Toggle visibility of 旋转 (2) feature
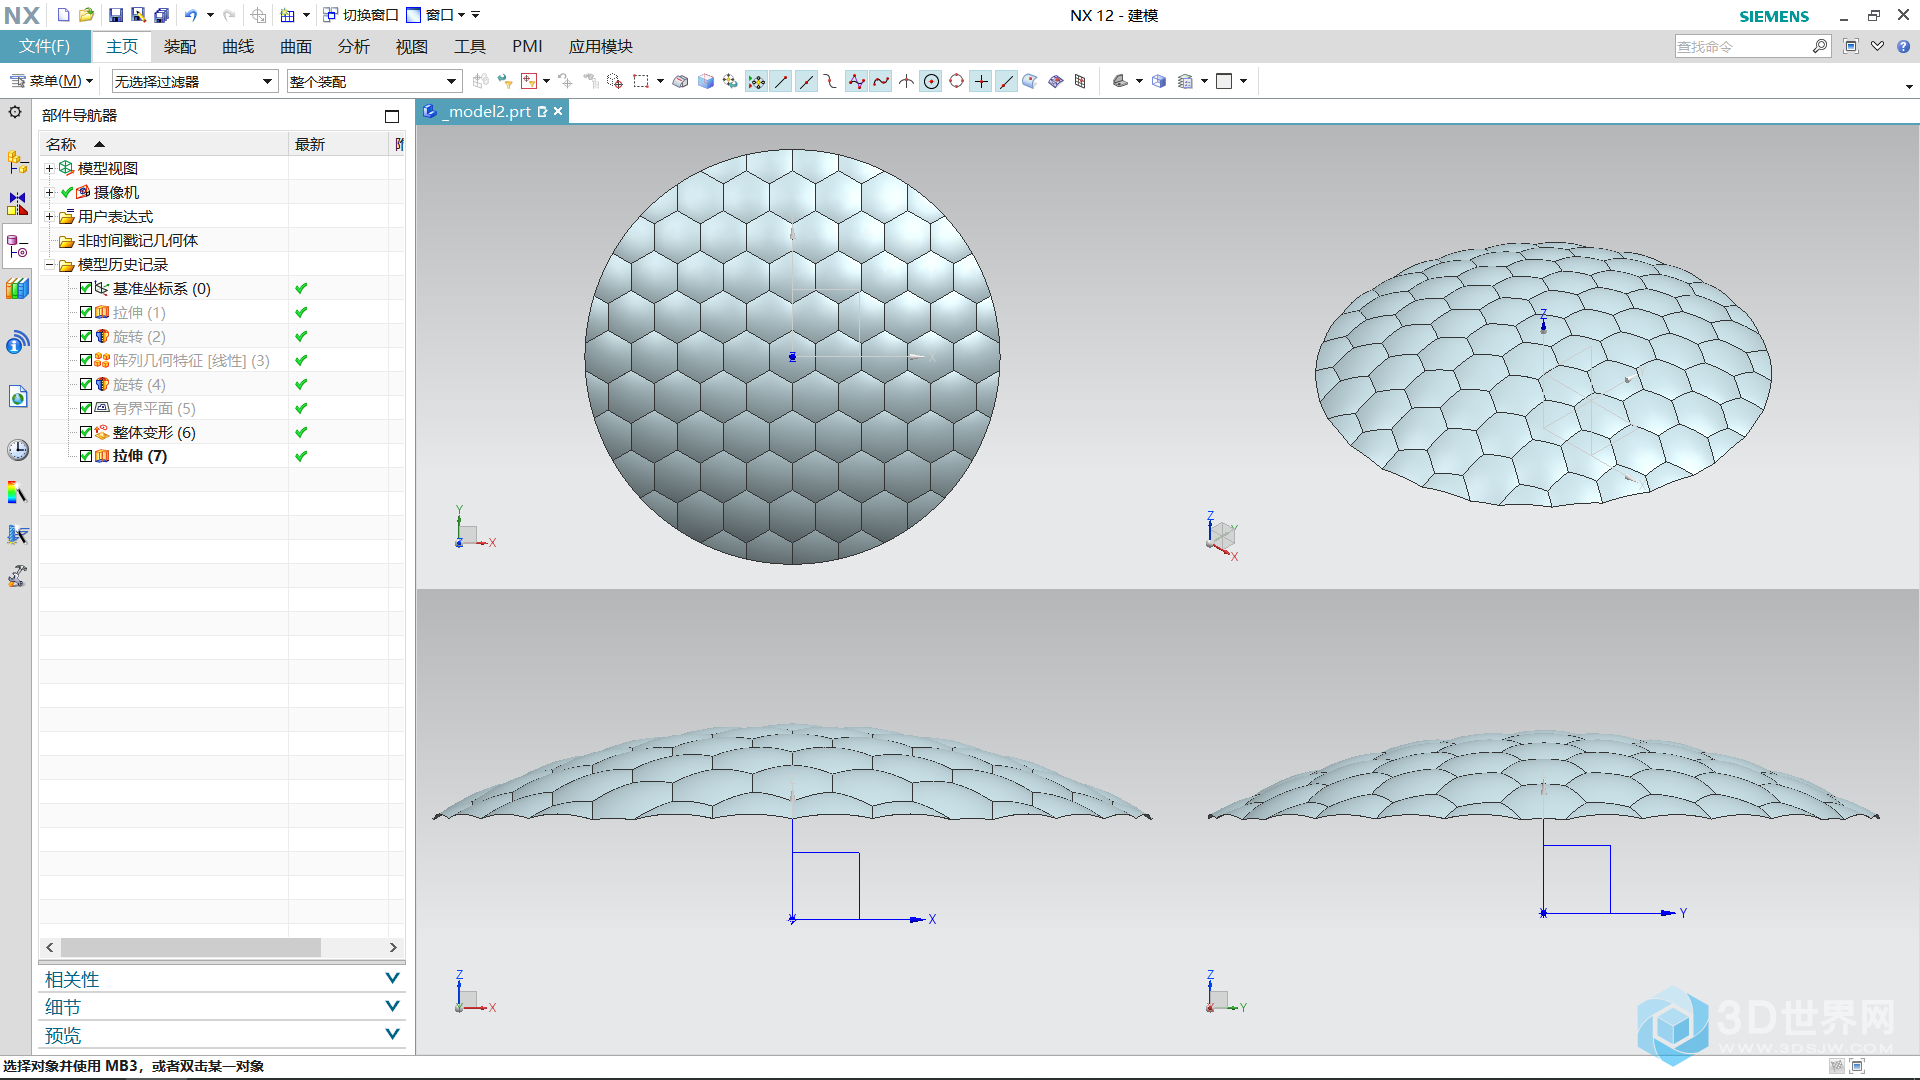 click(84, 335)
